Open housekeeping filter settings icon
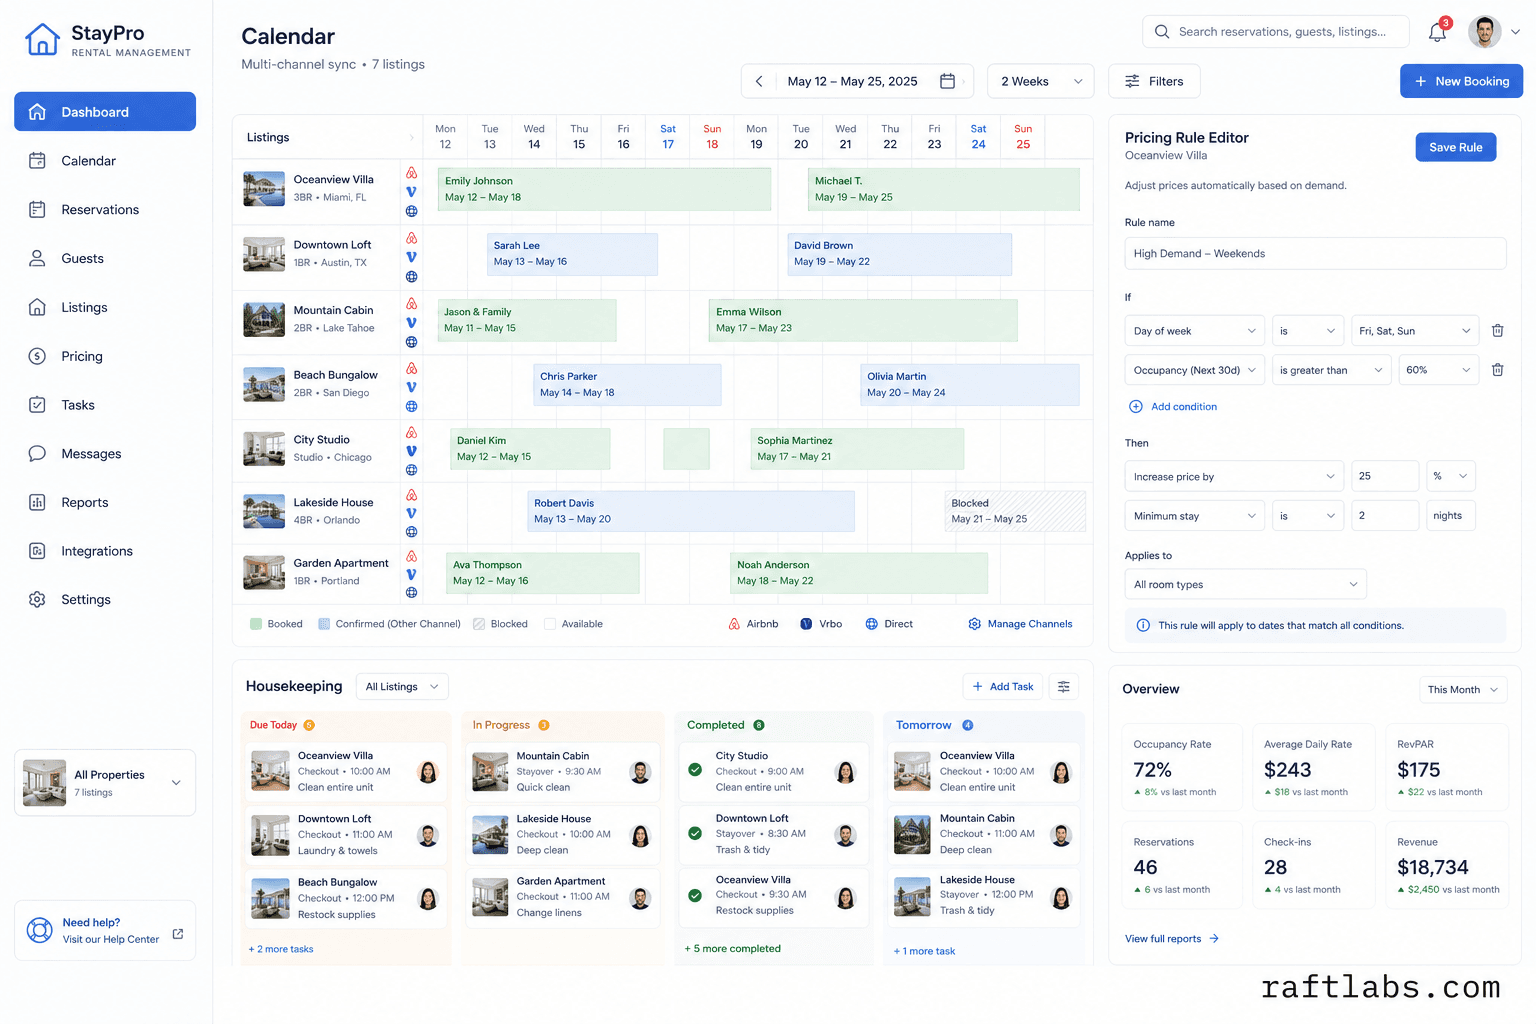Image resolution: width=1536 pixels, height=1024 pixels. pos(1064,687)
